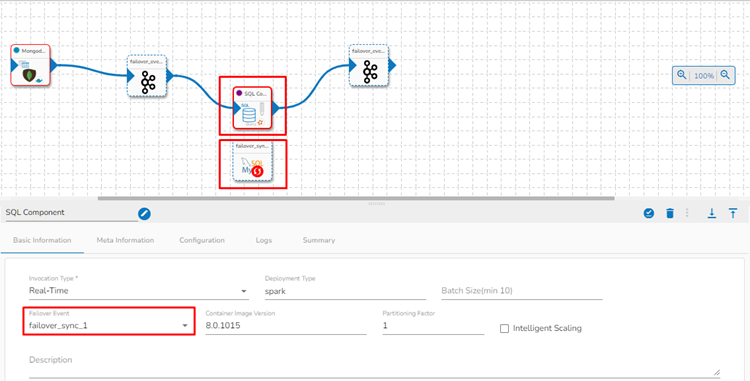View the Logs tab
The width and height of the screenshot is (750, 381).
pyautogui.click(x=264, y=240)
